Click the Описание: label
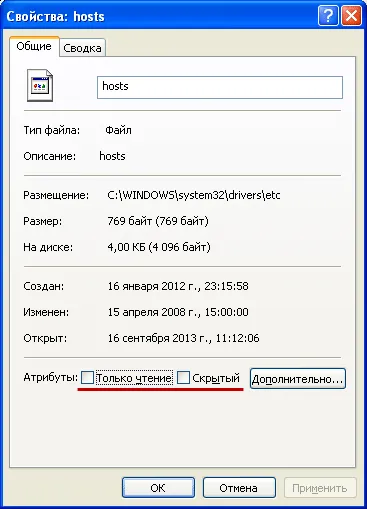This screenshot has height=509, width=367. (x=50, y=156)
